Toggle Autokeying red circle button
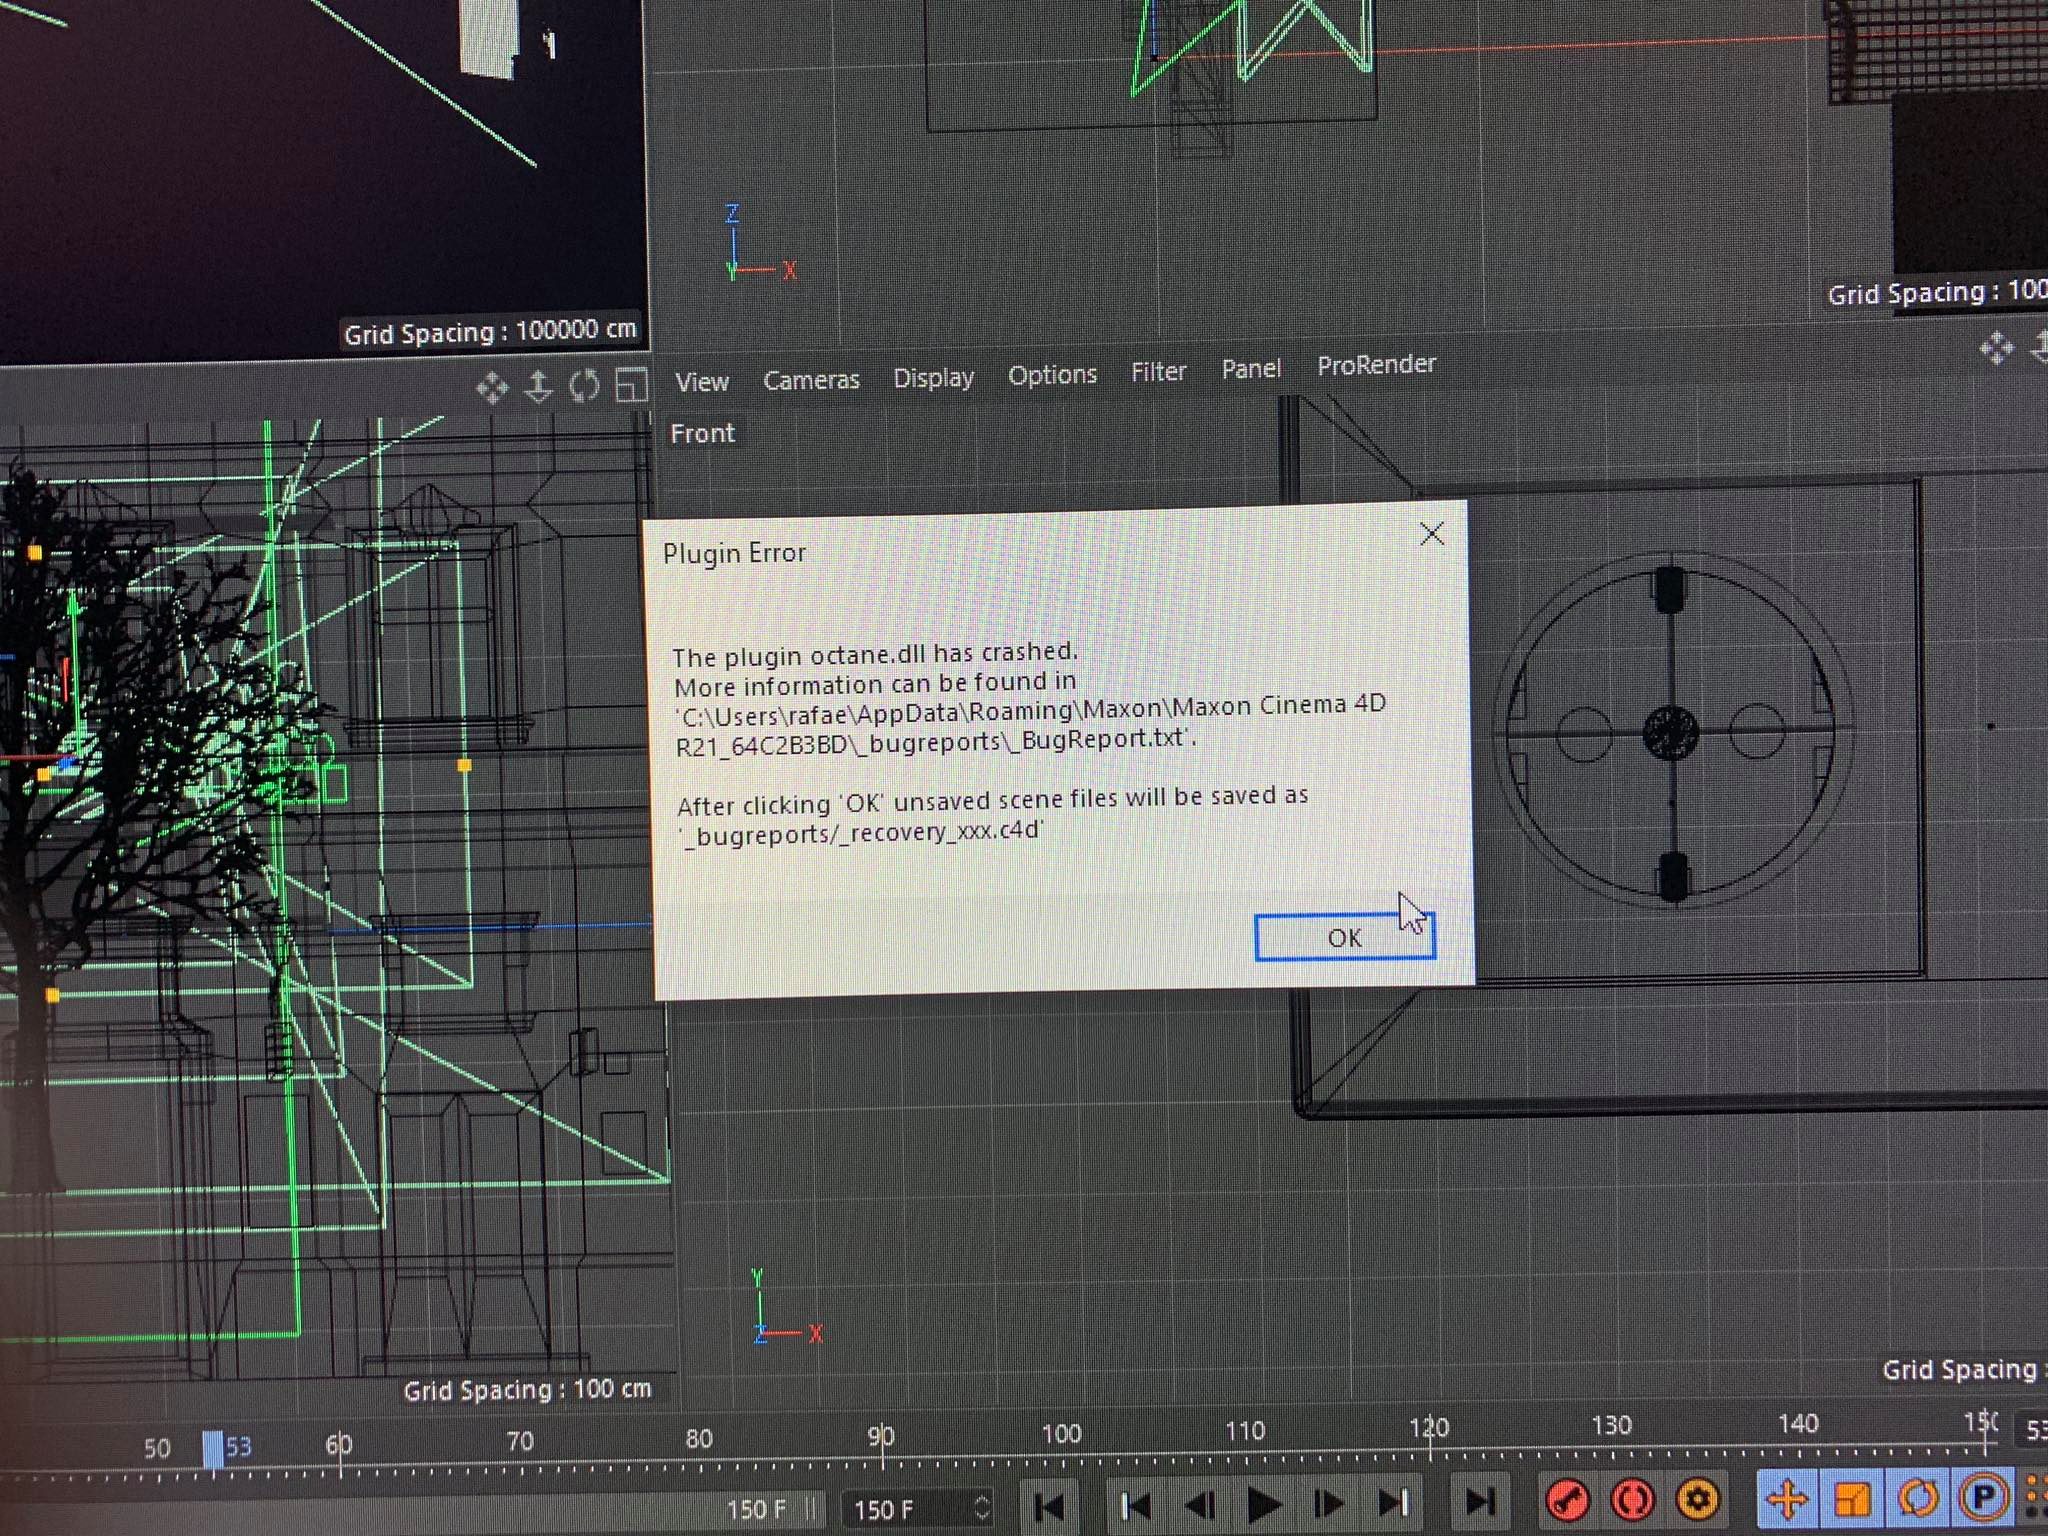Viewport: 2048px width, 1536px height. pos(1633,1500)
